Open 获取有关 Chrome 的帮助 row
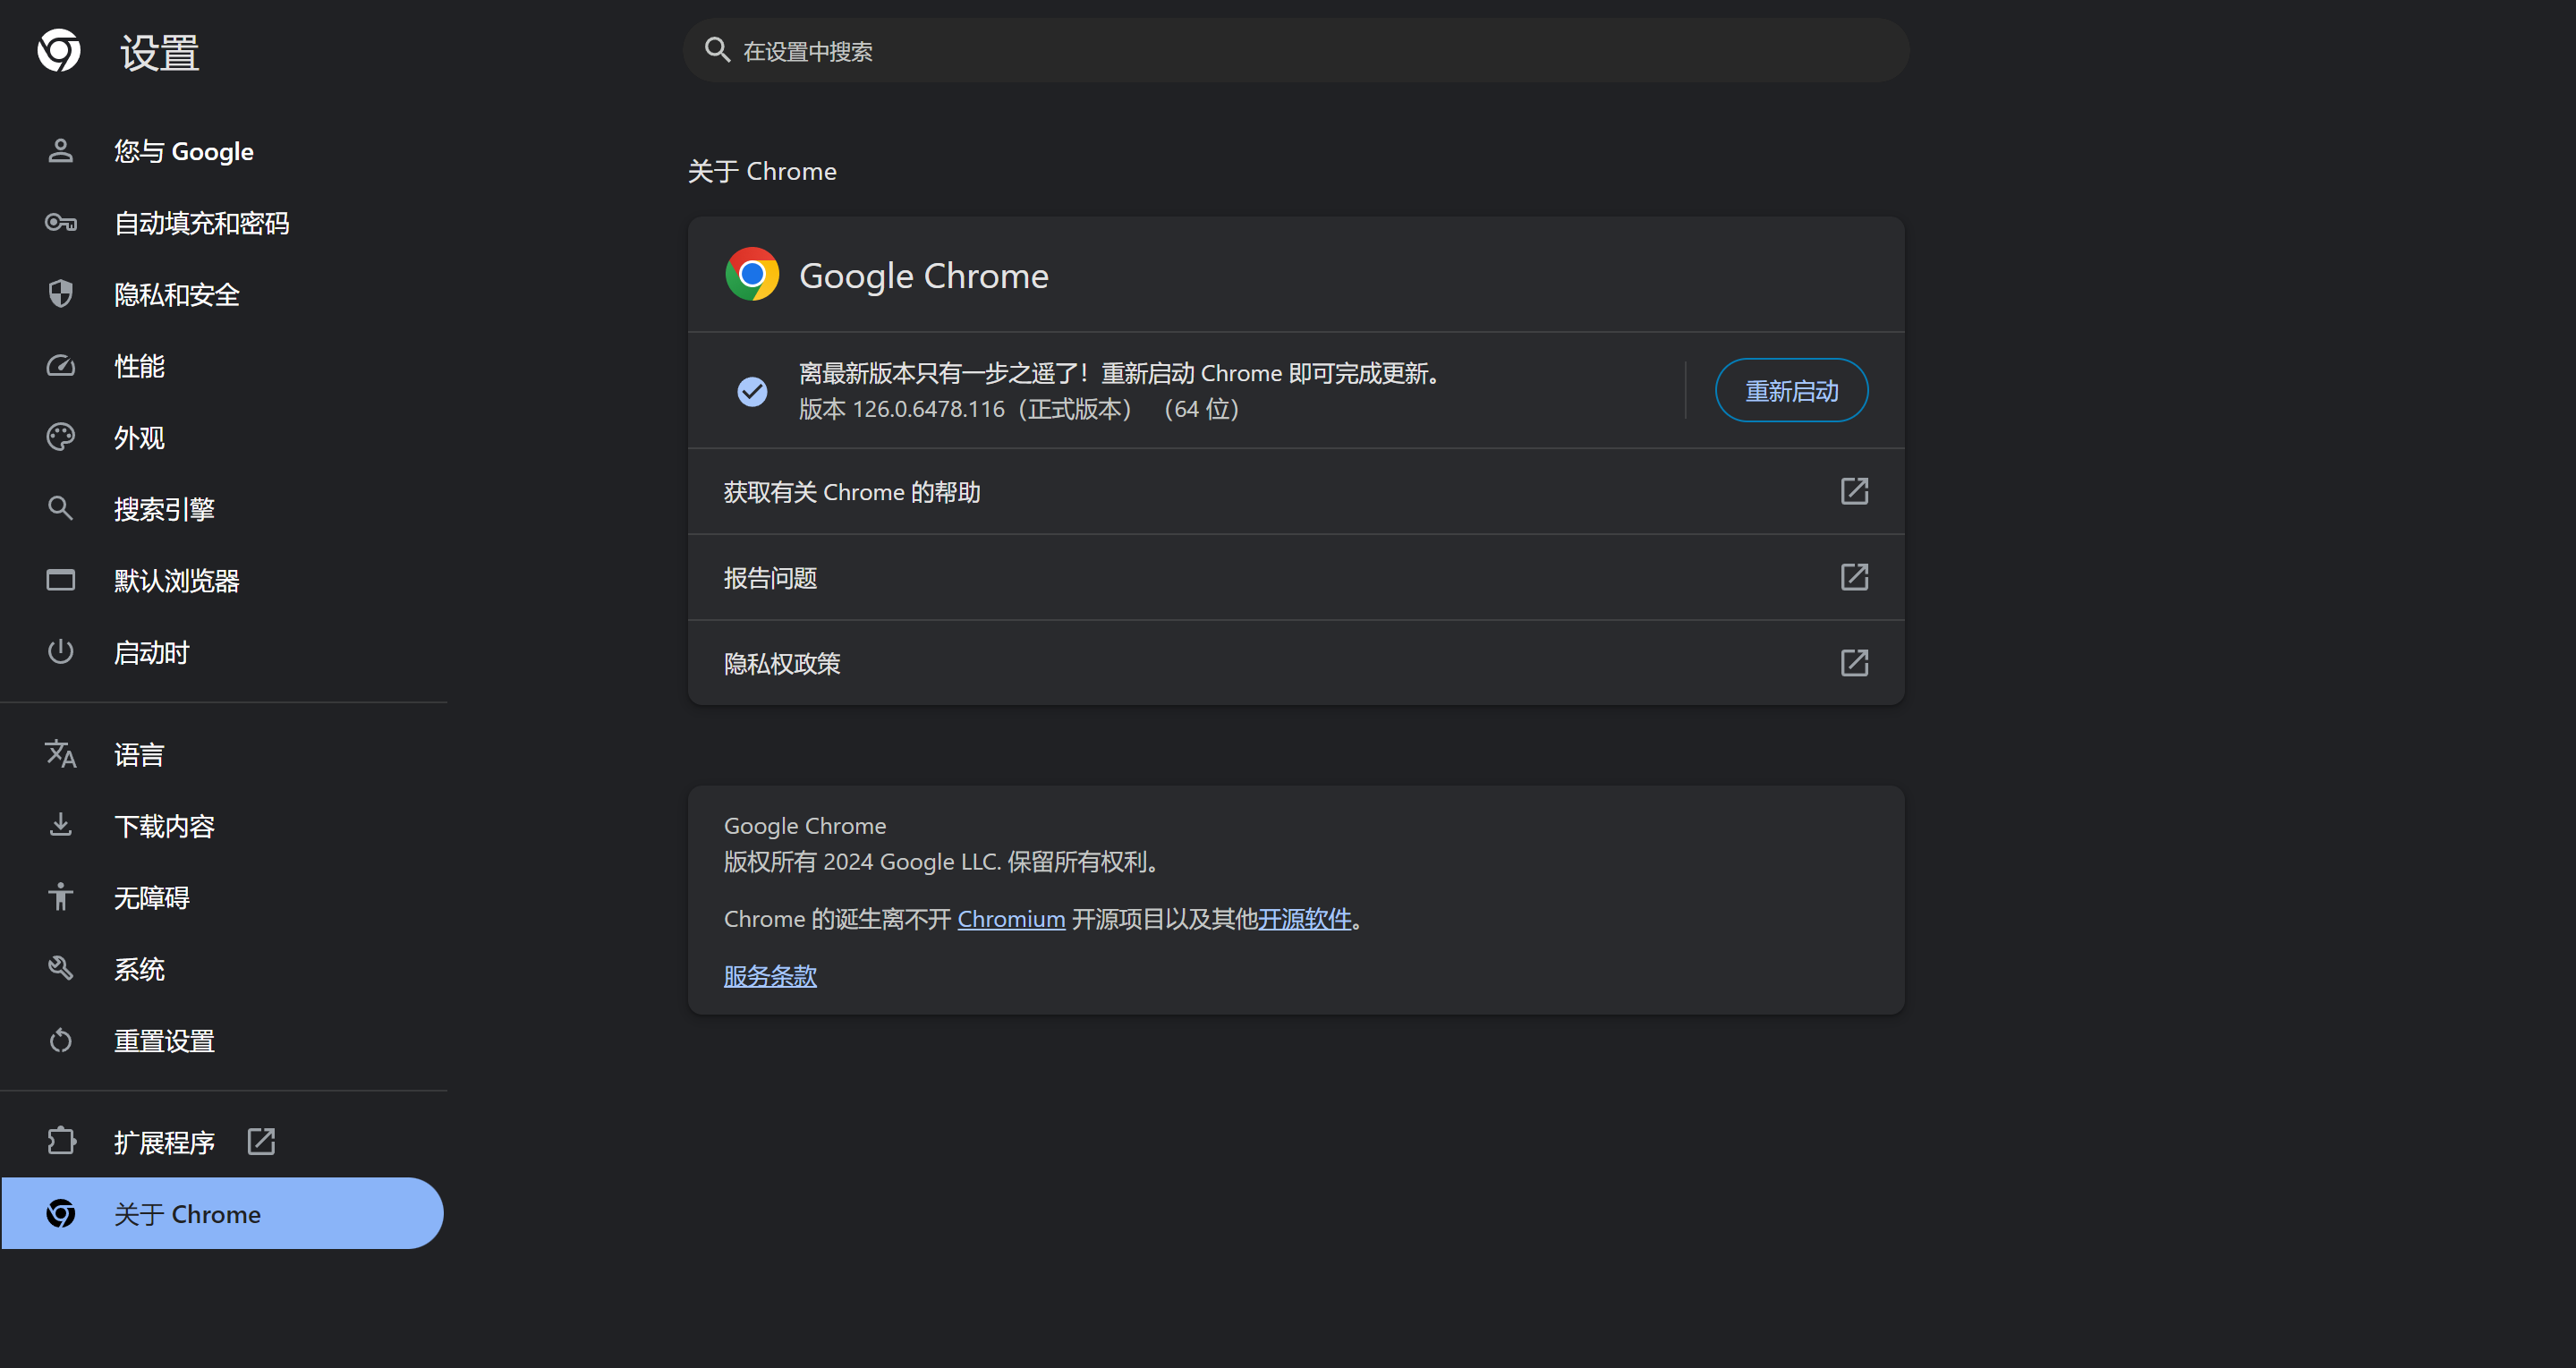The height and width of the screenshot is (1368, 2576). [x=1296, y=492]
